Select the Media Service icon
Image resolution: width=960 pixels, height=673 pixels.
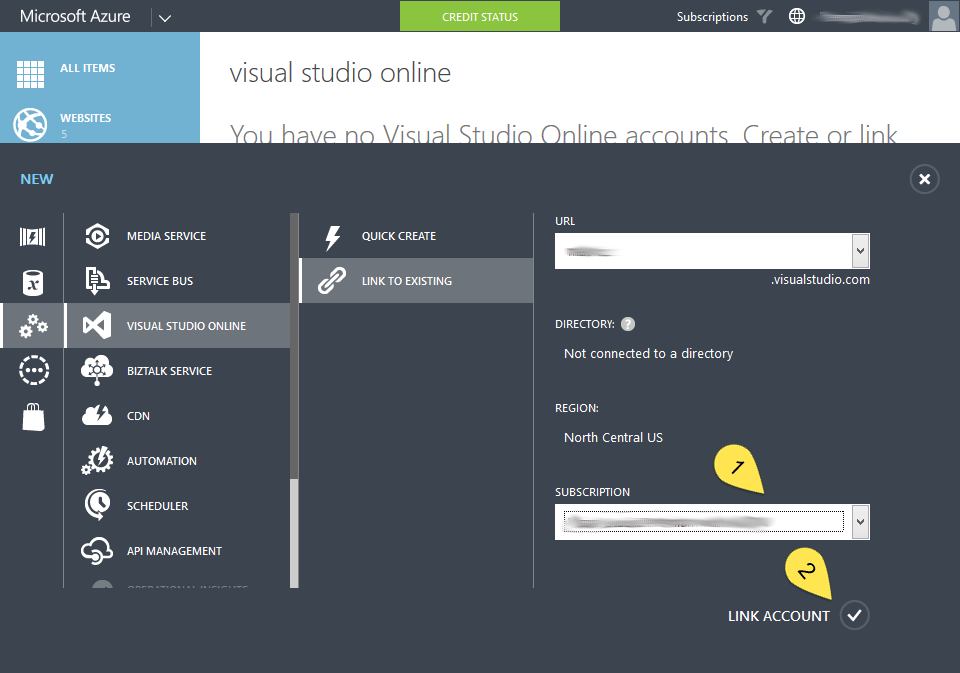pos(97,236)
